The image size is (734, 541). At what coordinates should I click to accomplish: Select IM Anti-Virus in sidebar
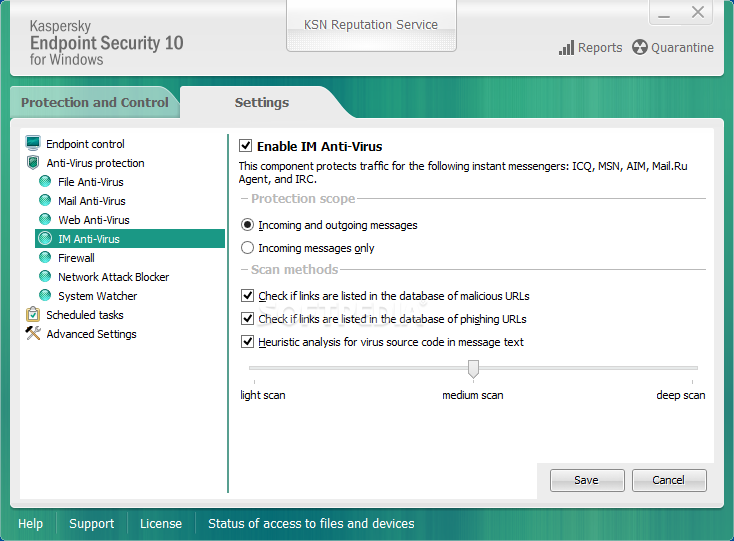tap(130, 239)
